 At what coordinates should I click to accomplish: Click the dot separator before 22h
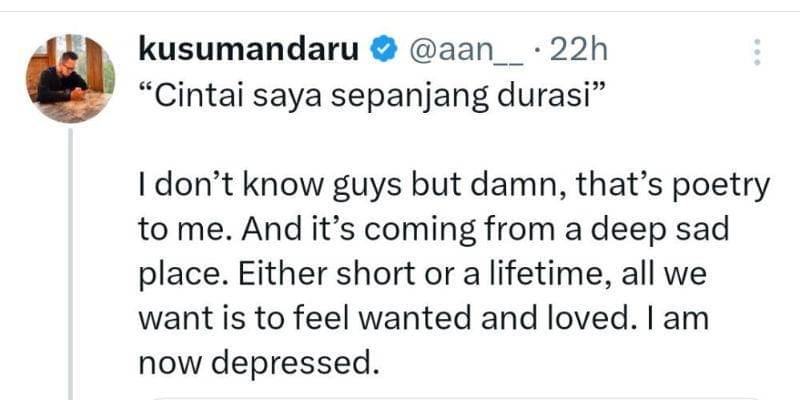tap(537, 48)
